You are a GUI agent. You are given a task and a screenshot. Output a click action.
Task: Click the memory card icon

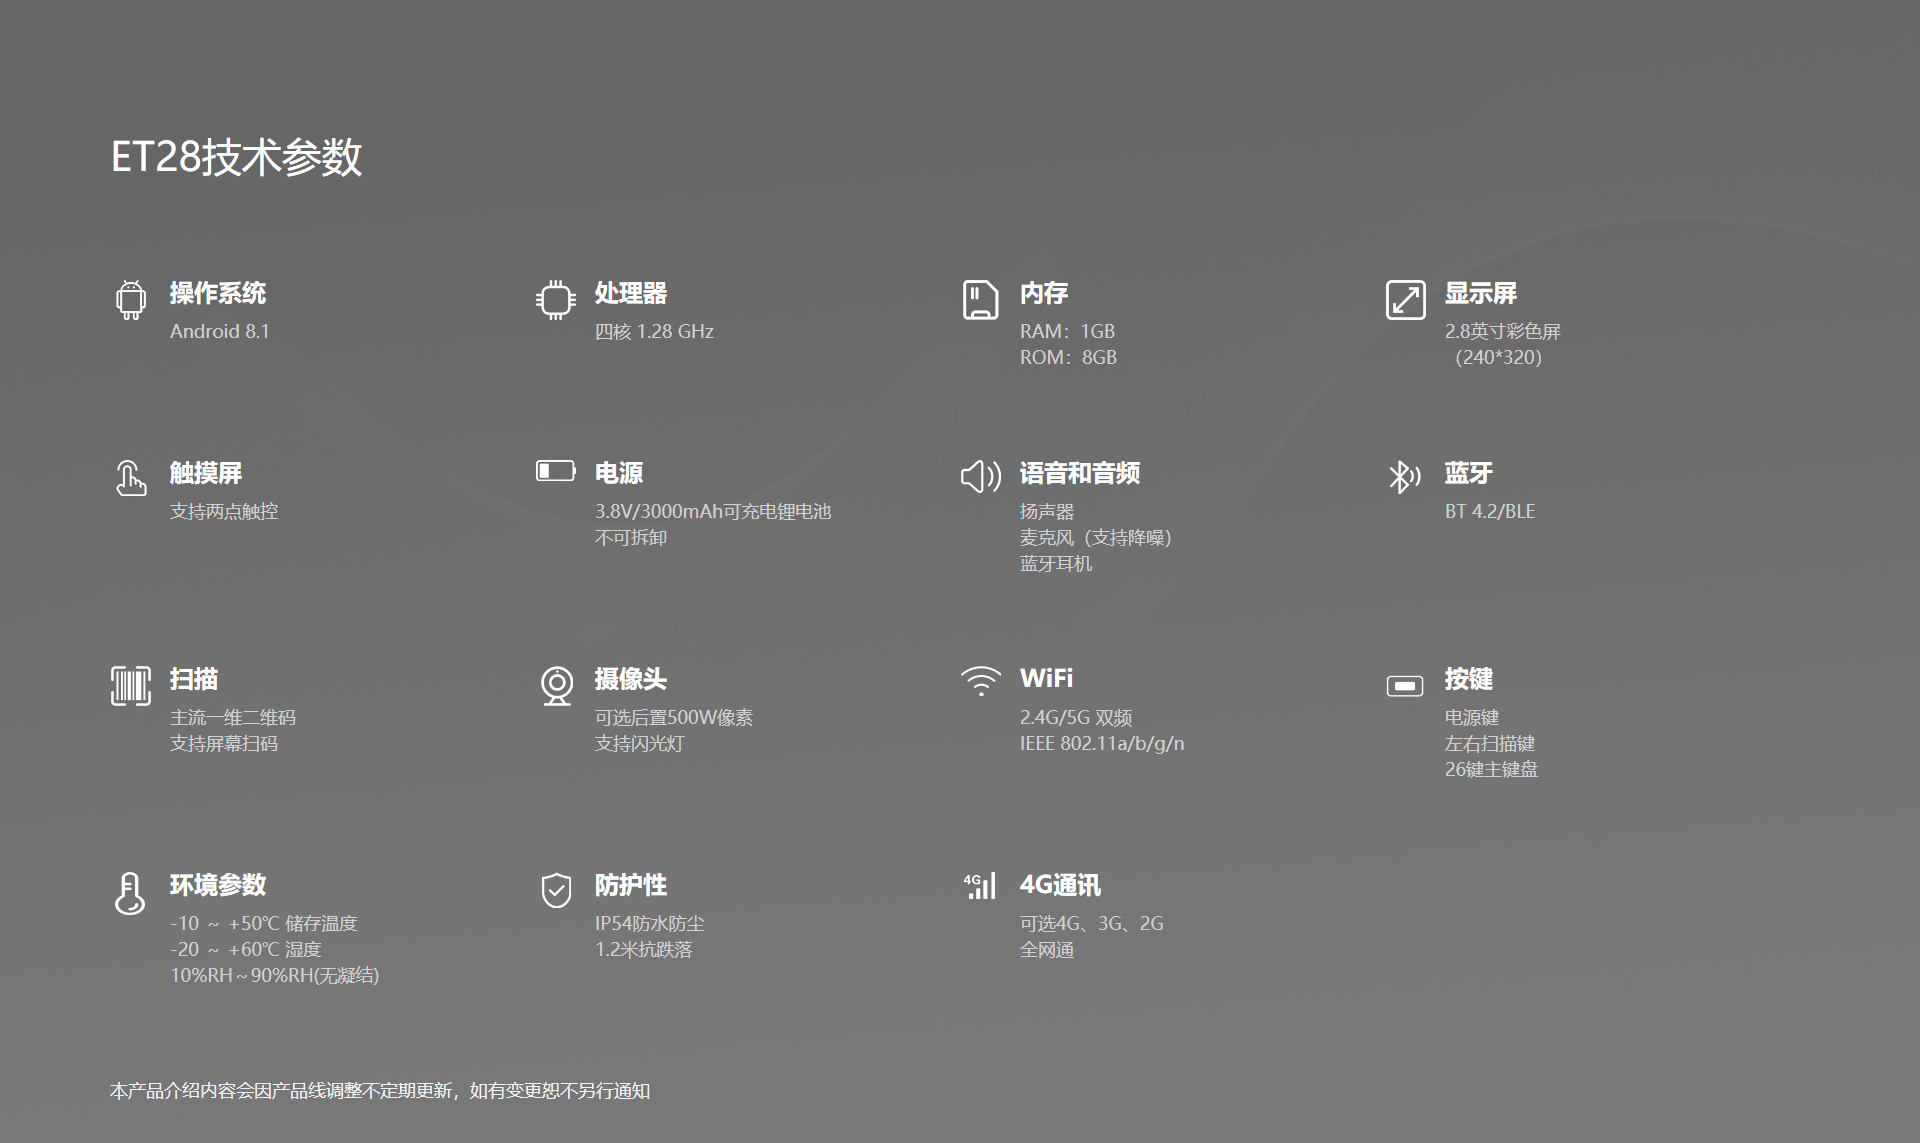(x=980, y=300)
